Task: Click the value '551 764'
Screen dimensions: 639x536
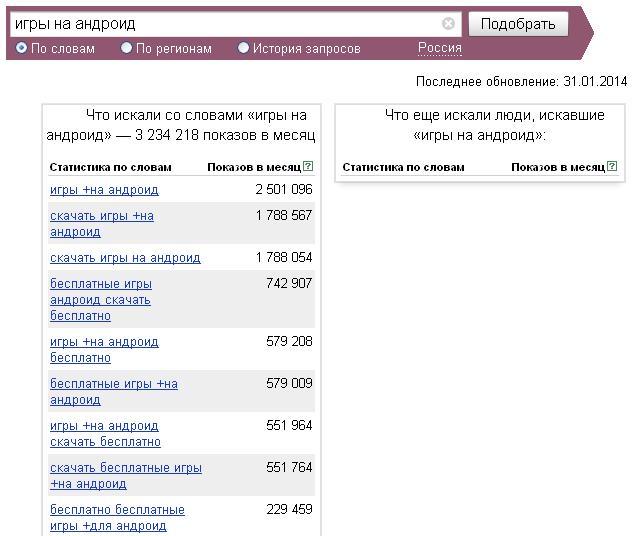Action: tap(289, 467)
